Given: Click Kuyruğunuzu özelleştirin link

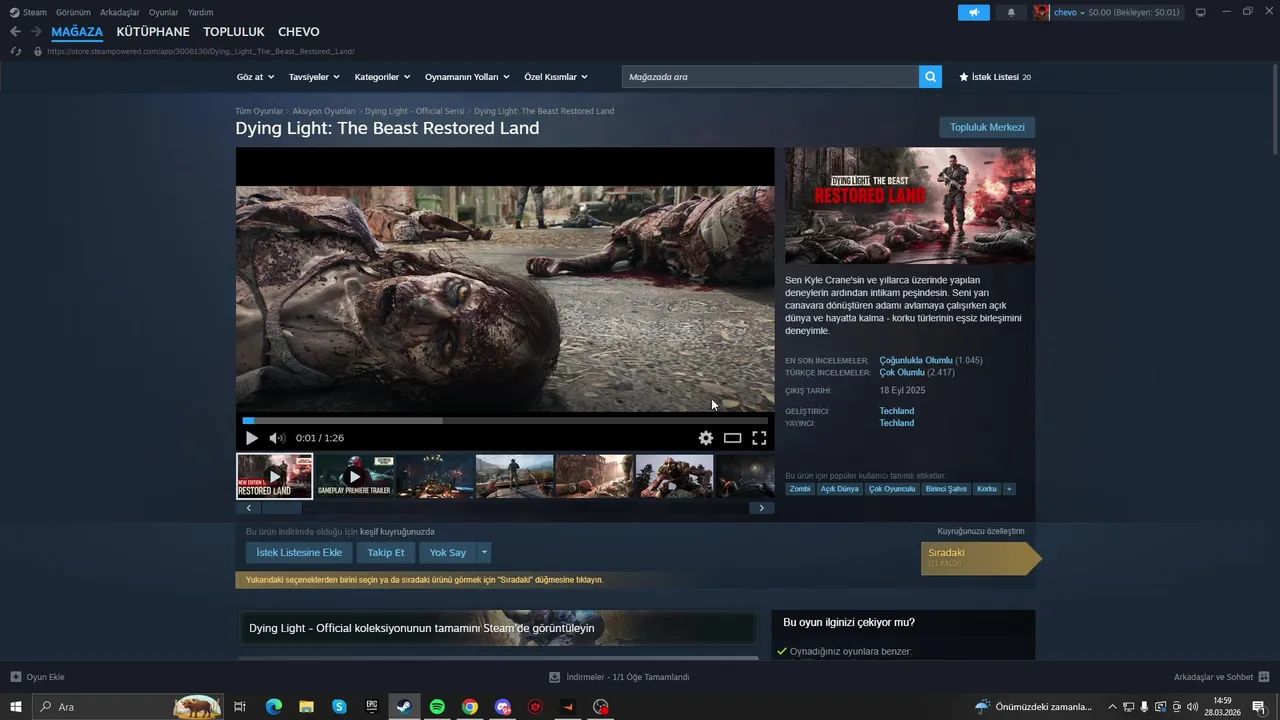Looking at the screenshot, I should [981, 531].
